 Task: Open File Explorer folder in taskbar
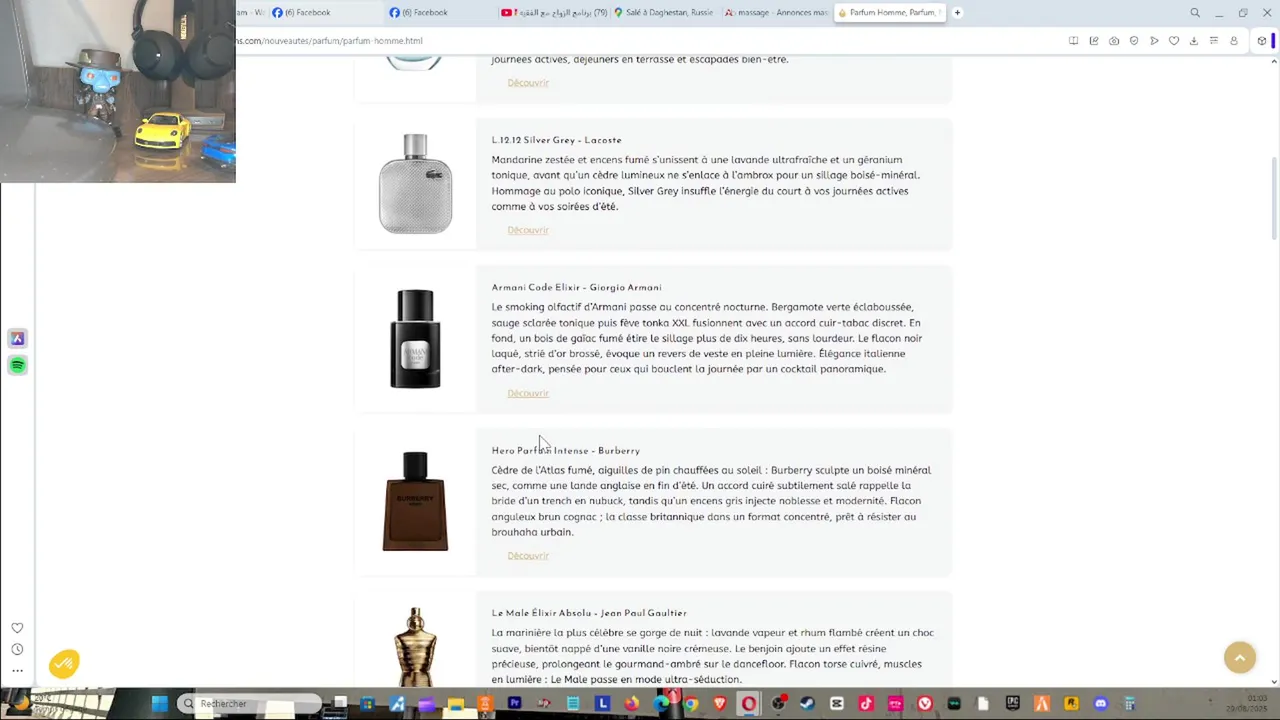pyautogui.click(x=455, y=704)
